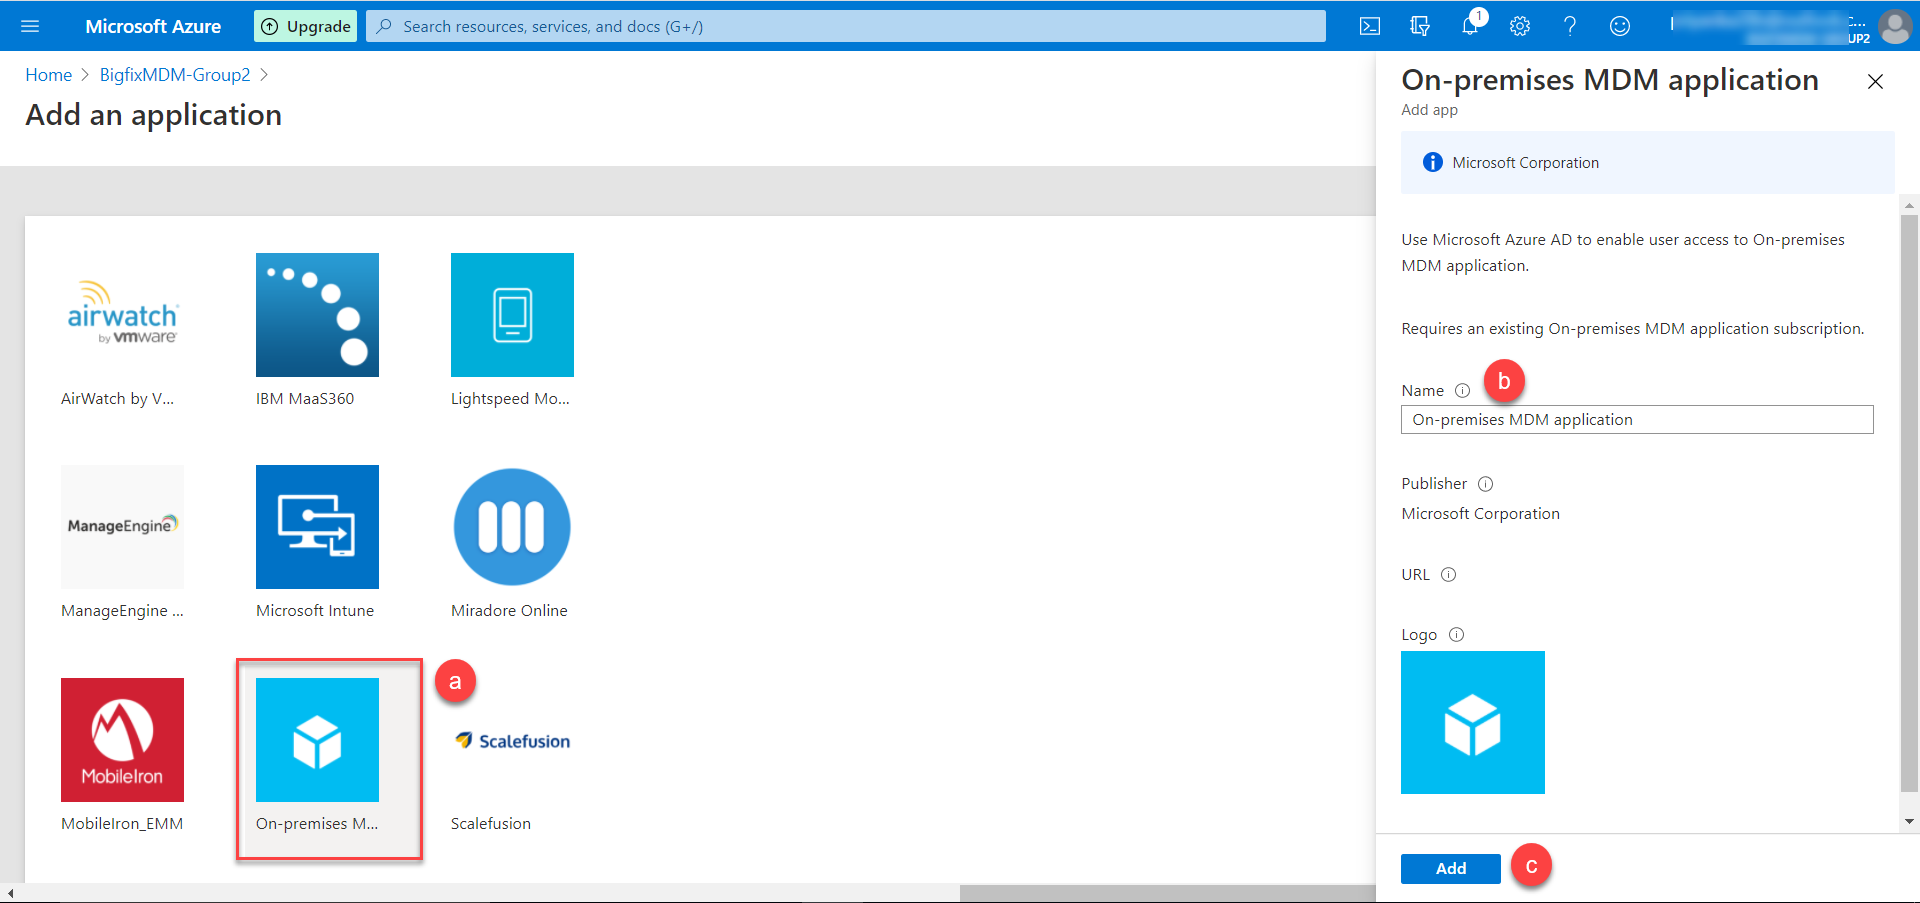Click the horizontal scrollbar left arrow
The height and width of the screenshot is (903, 1920).
(x=10, y=893)
